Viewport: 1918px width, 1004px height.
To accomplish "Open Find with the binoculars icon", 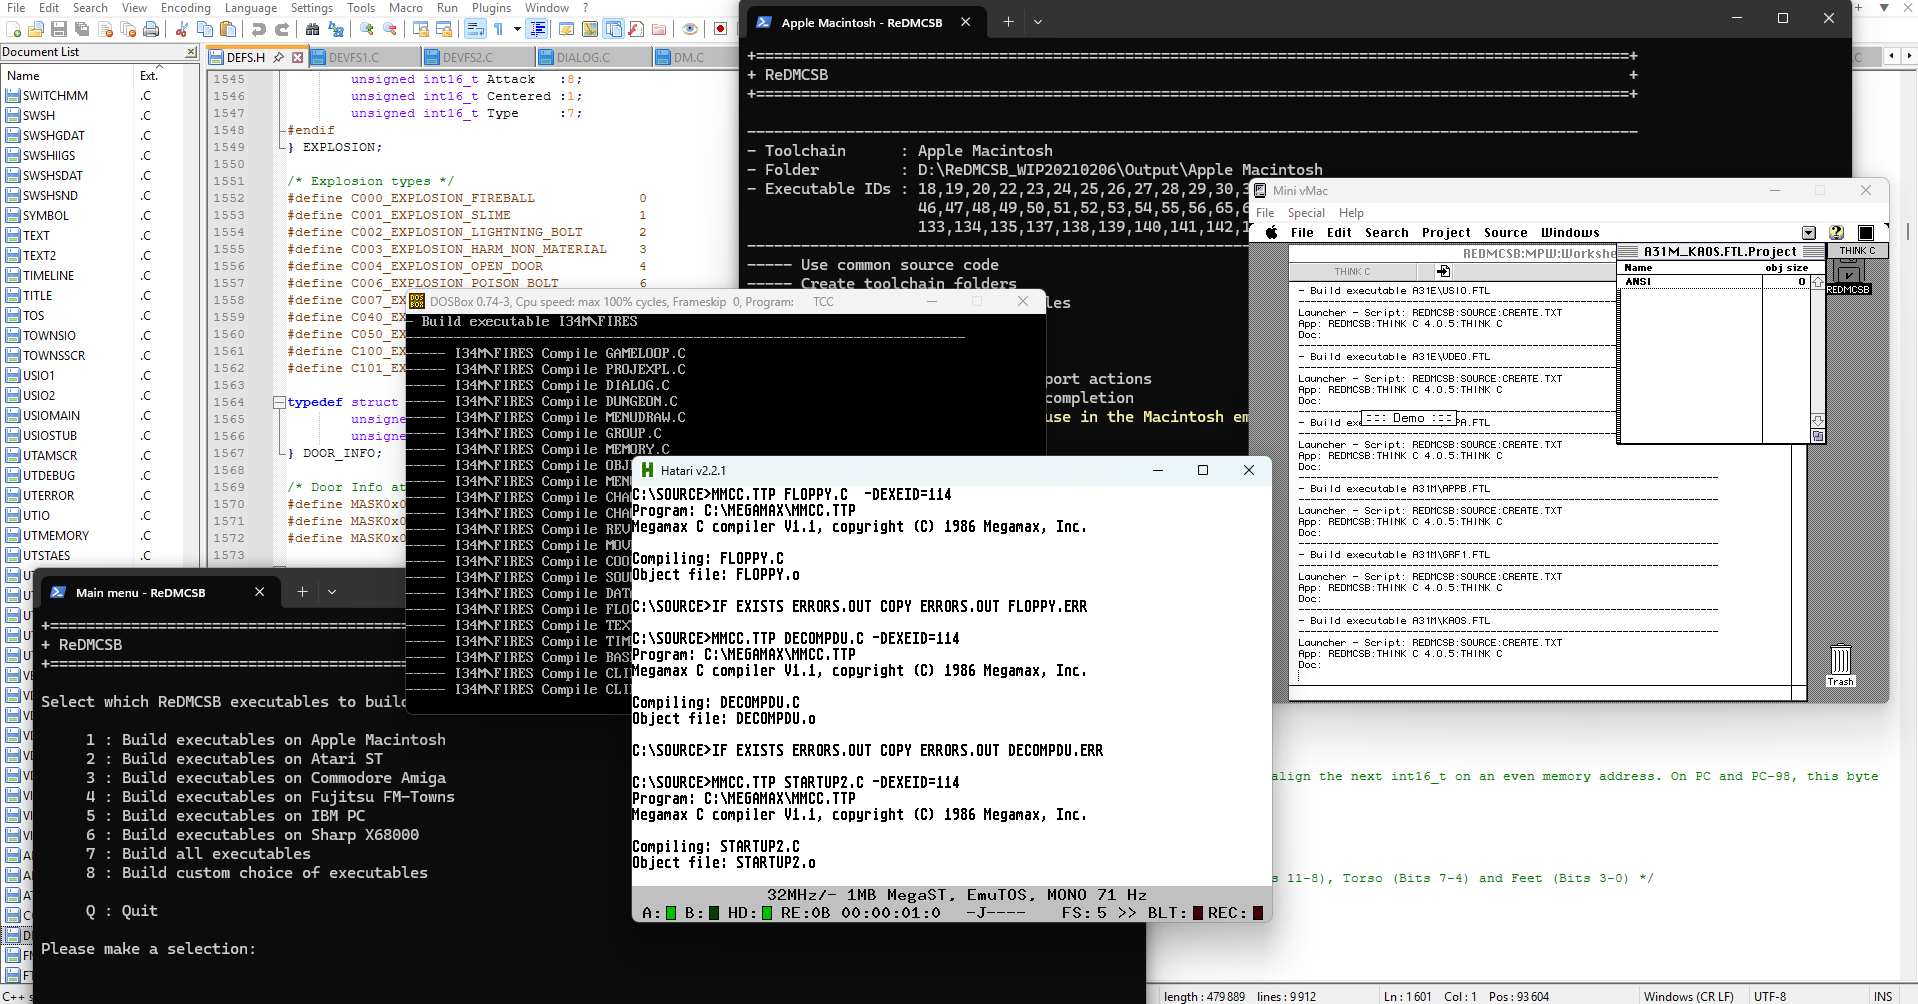I will coord(312,29).
